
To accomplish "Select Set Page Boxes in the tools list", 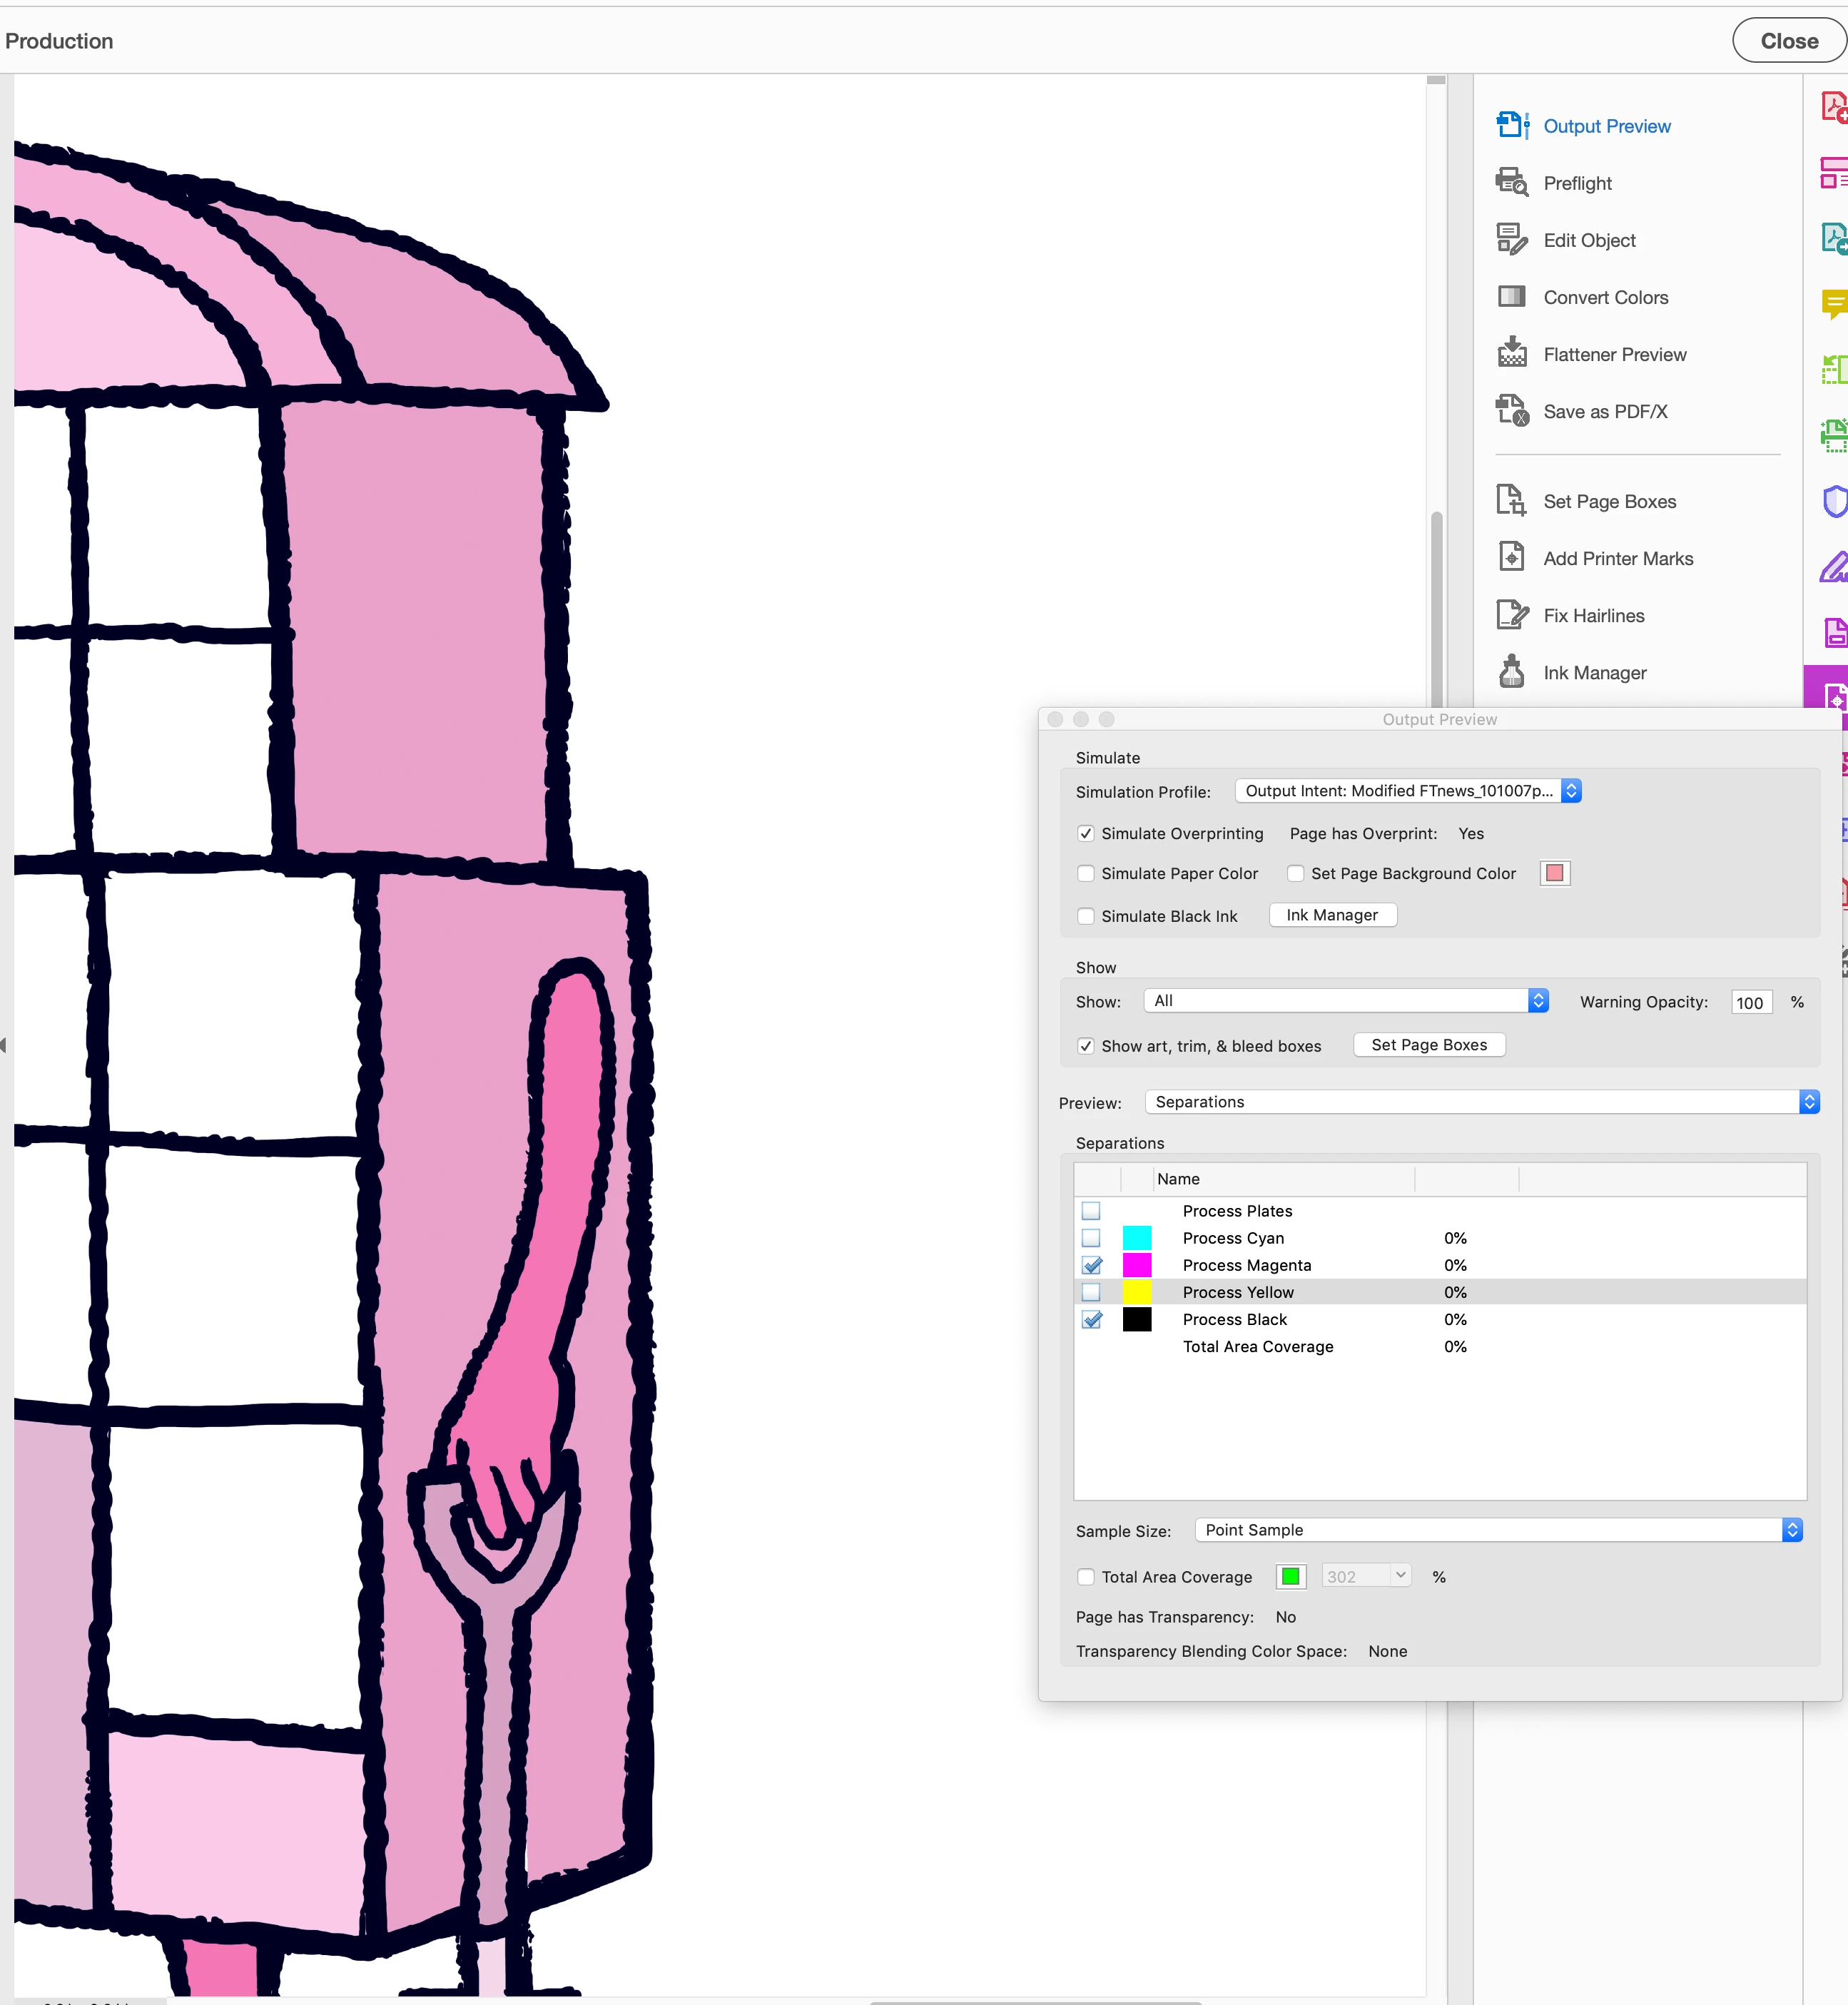I will tap(1609, 501).
